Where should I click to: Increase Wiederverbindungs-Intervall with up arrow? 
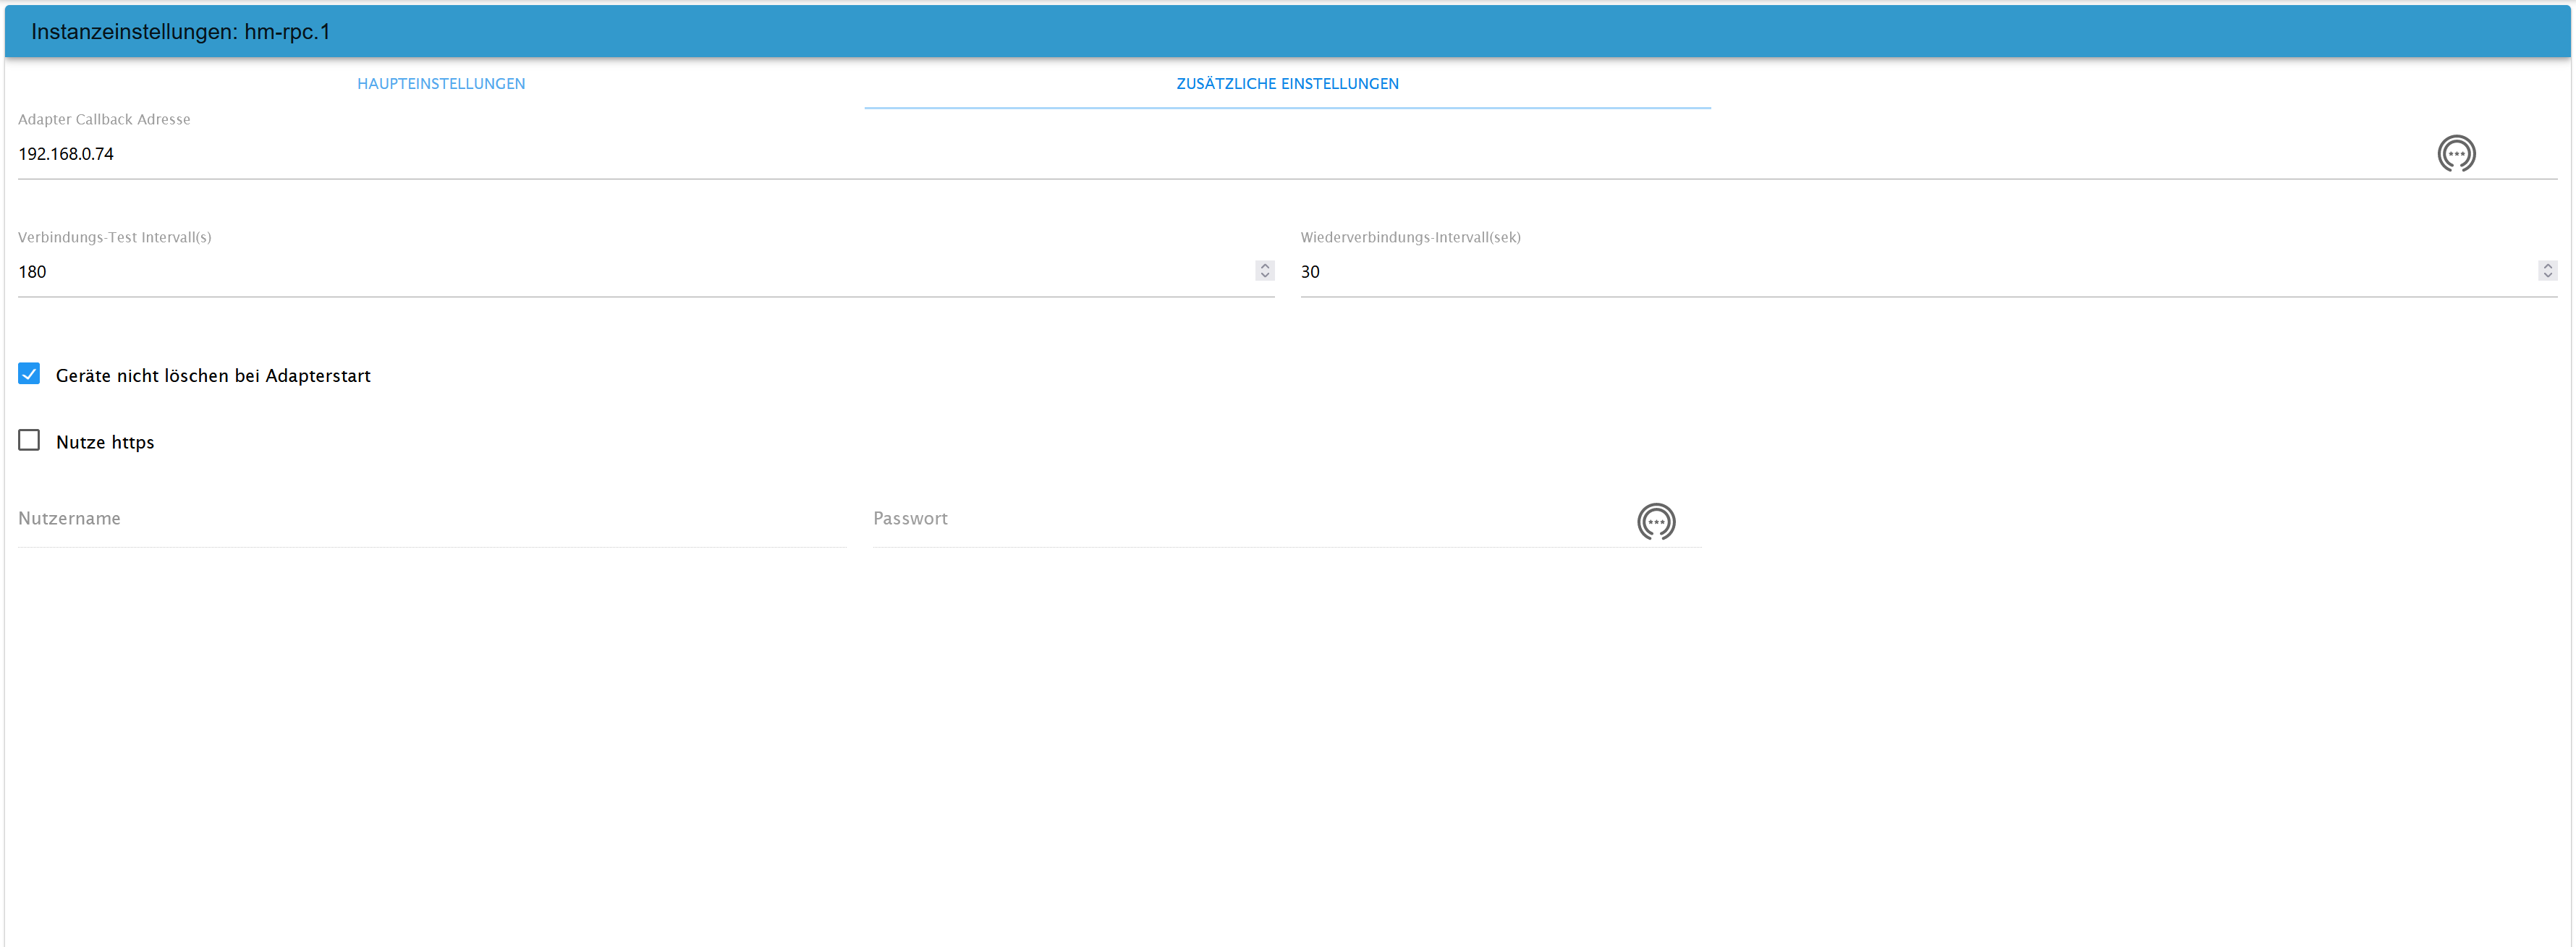(x=2546, y=266)
